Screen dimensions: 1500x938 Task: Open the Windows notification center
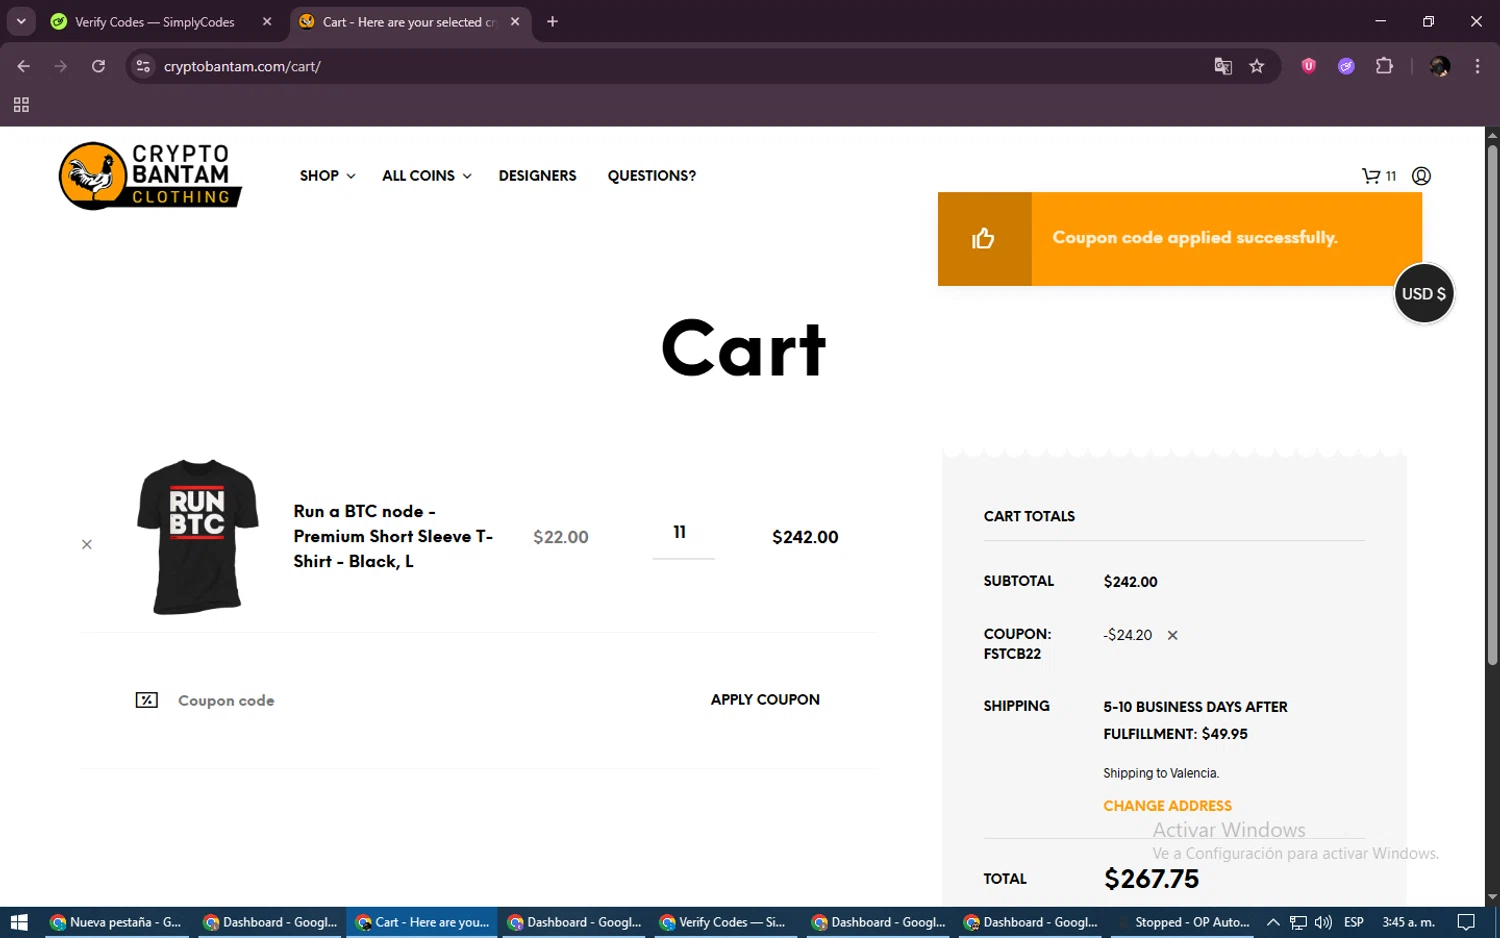point(1466,922)
